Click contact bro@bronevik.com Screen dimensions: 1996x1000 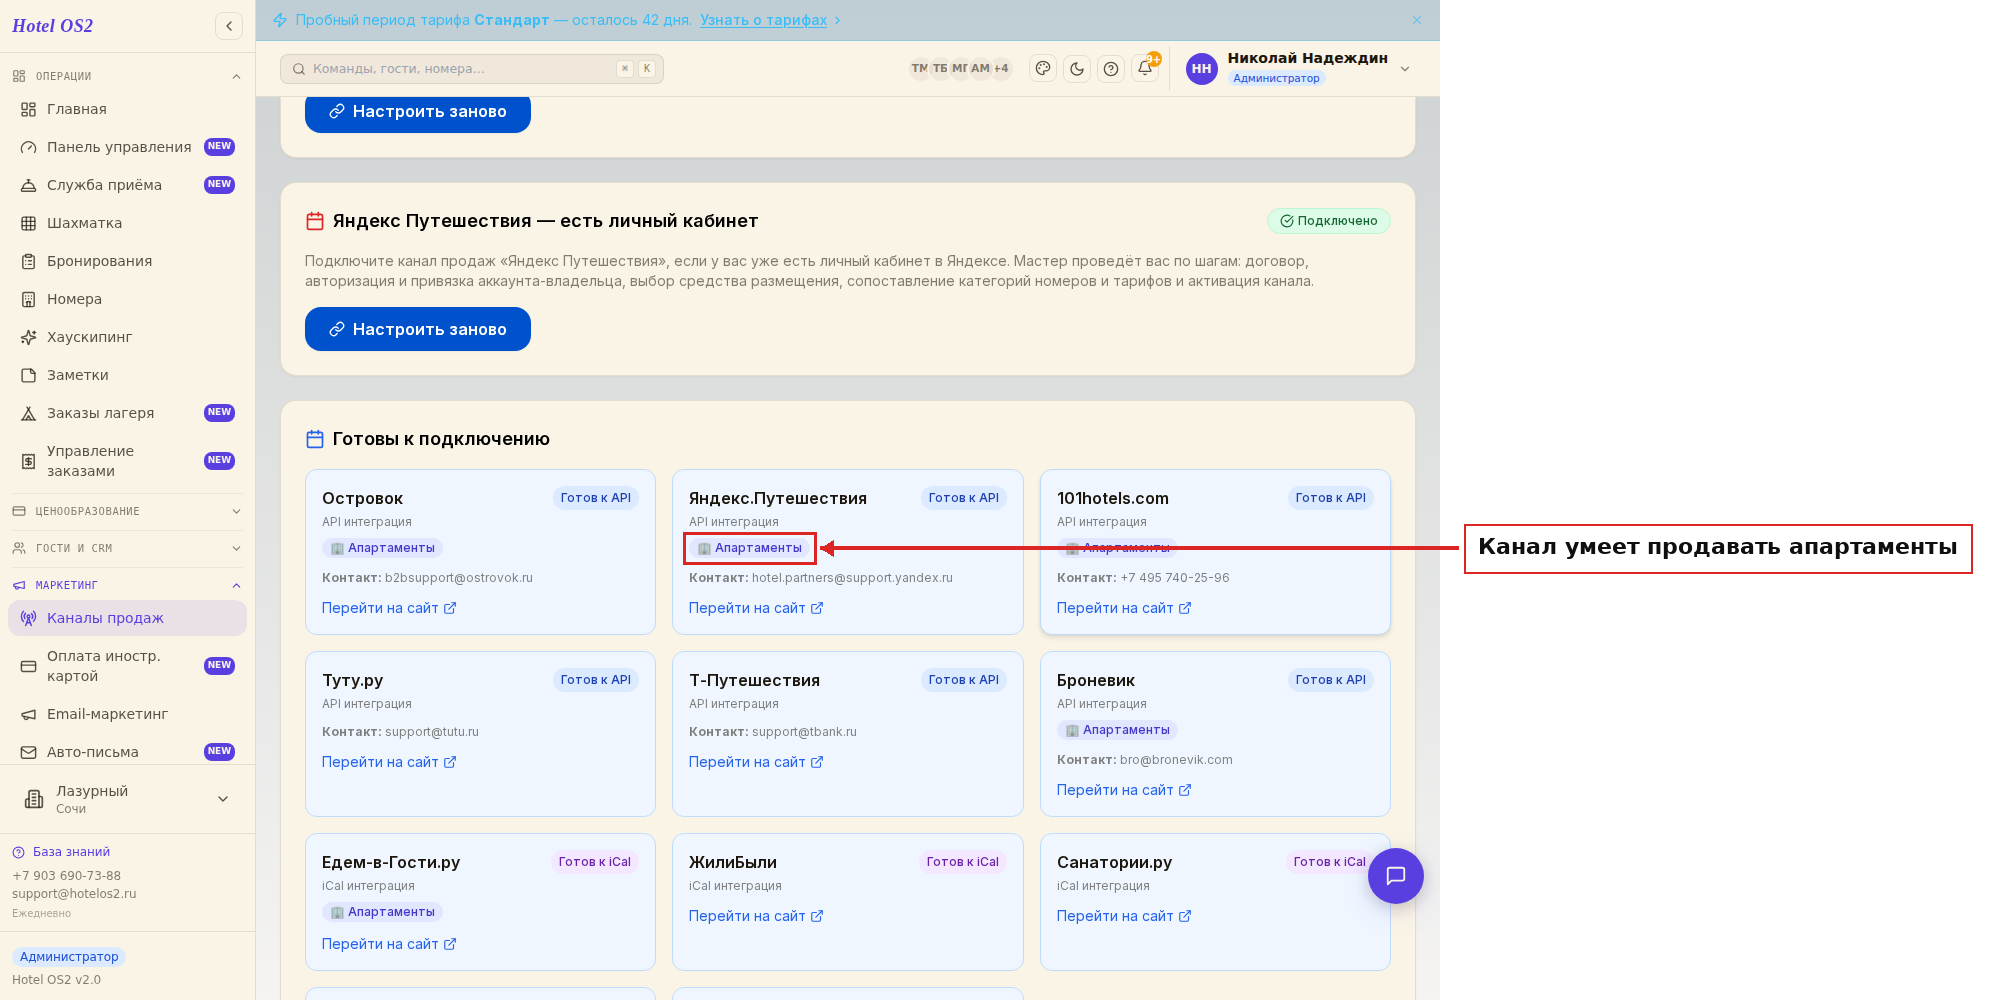(x=1176, y=760)
